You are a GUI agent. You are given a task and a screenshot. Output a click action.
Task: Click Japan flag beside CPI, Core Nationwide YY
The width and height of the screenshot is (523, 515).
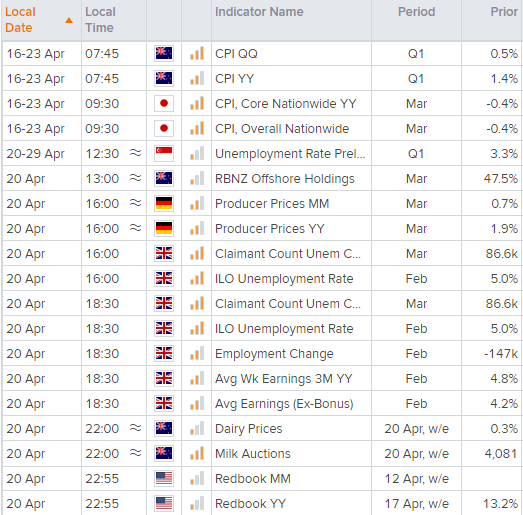click(164, 103)
